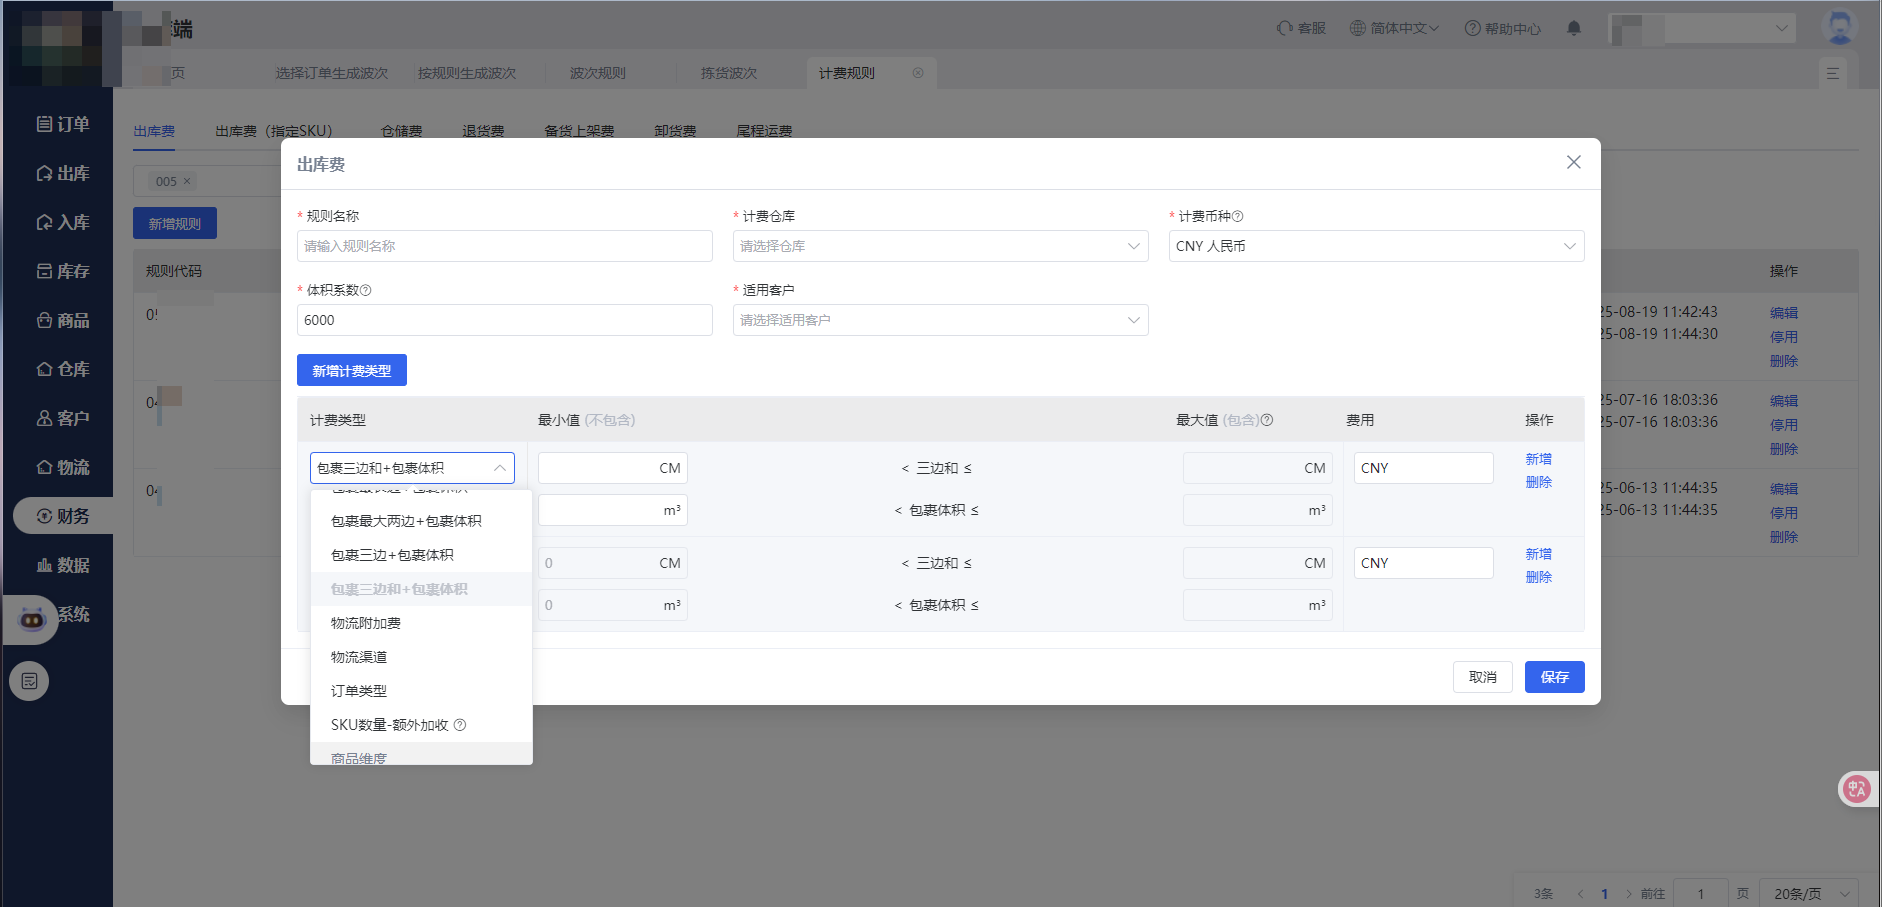Open the 计费币种 currency dropdown
This screenshot has width=1882, height=907.
1375,246
